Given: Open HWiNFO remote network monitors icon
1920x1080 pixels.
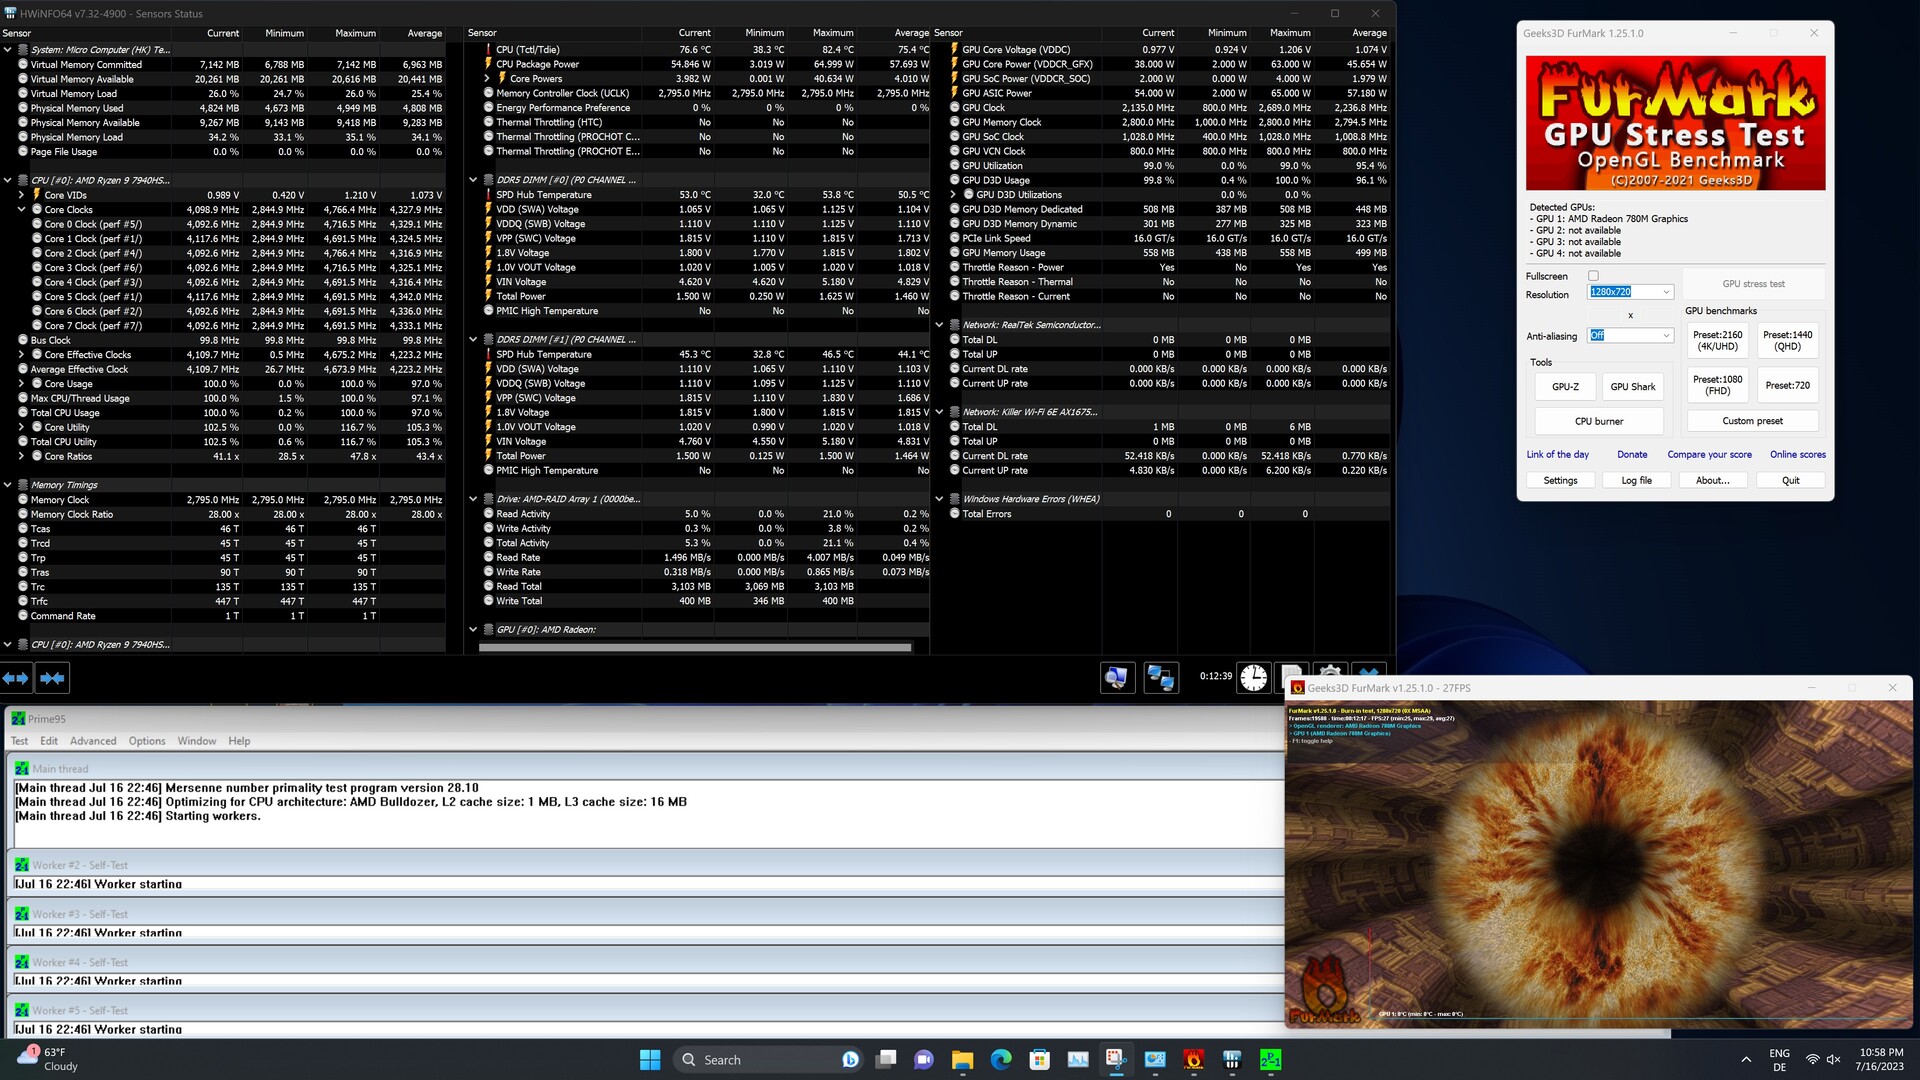Looking at the screenshot, I should (x=1160, y=677).
